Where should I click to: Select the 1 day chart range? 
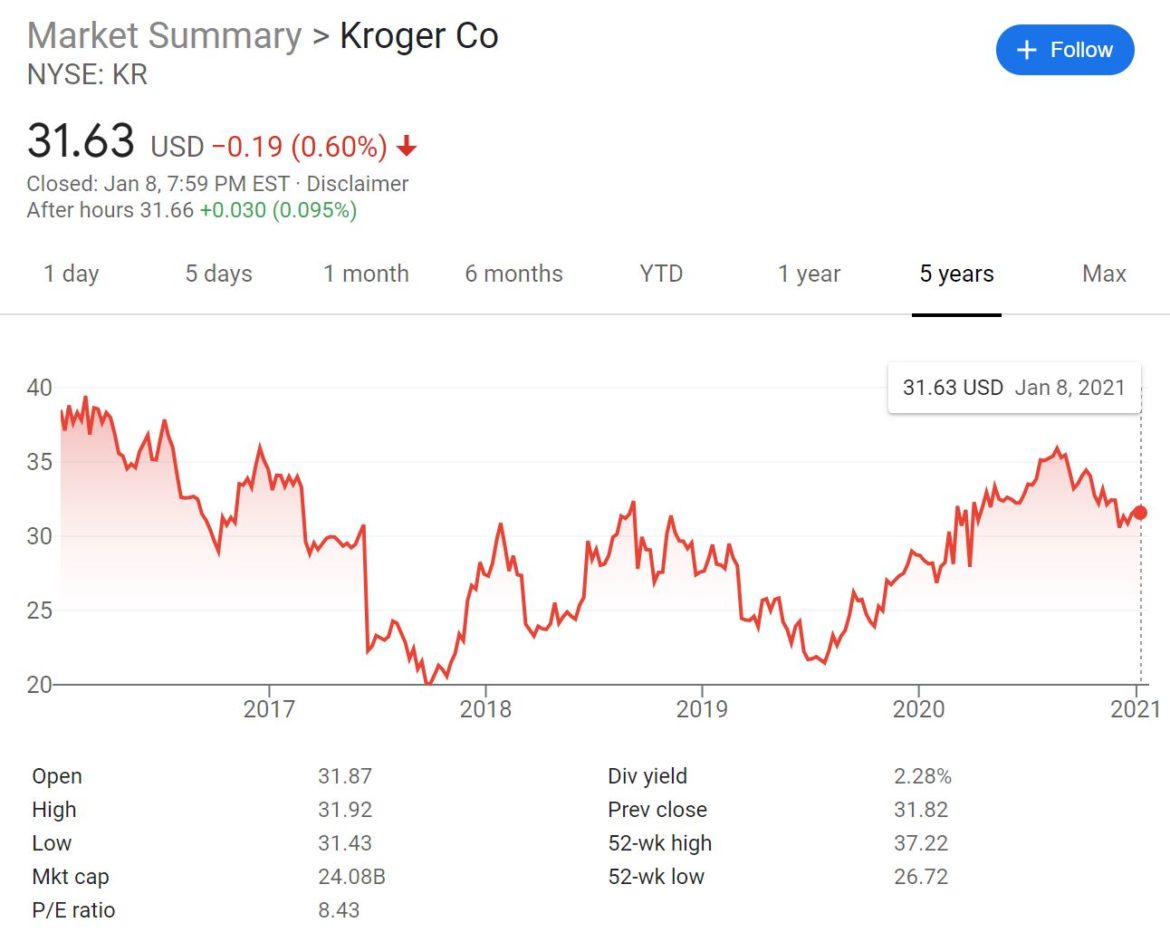(x=72, y=273)
